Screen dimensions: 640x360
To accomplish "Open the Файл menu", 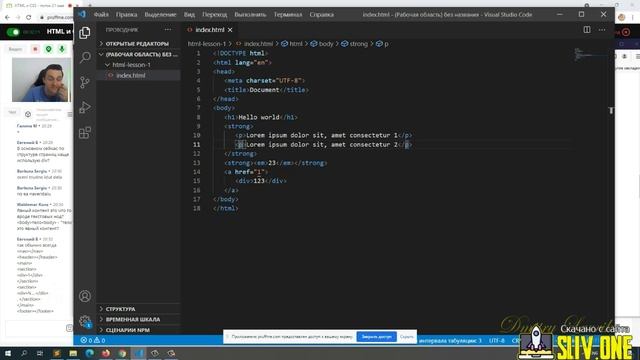I will (101, 14).
